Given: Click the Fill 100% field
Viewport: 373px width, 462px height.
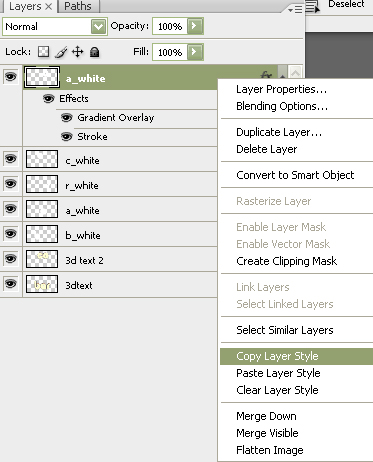Looking at the screenshot, I should pos(170,52).
